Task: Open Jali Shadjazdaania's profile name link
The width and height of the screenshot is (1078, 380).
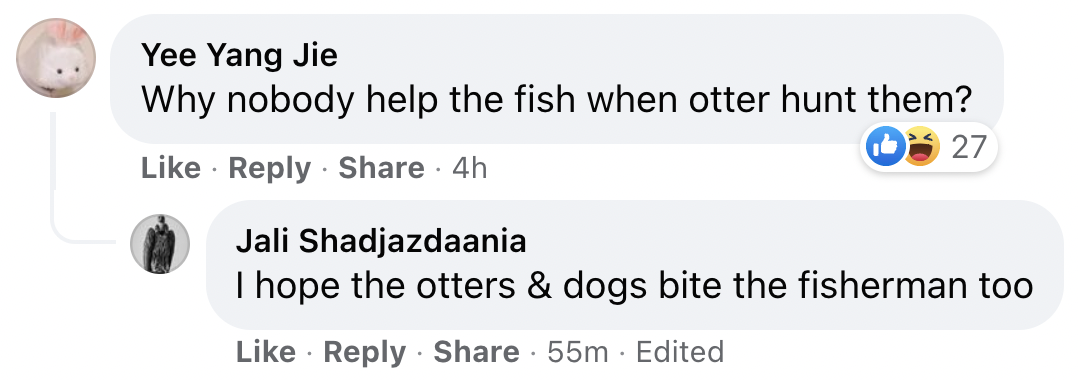Action: pos(381,241)
